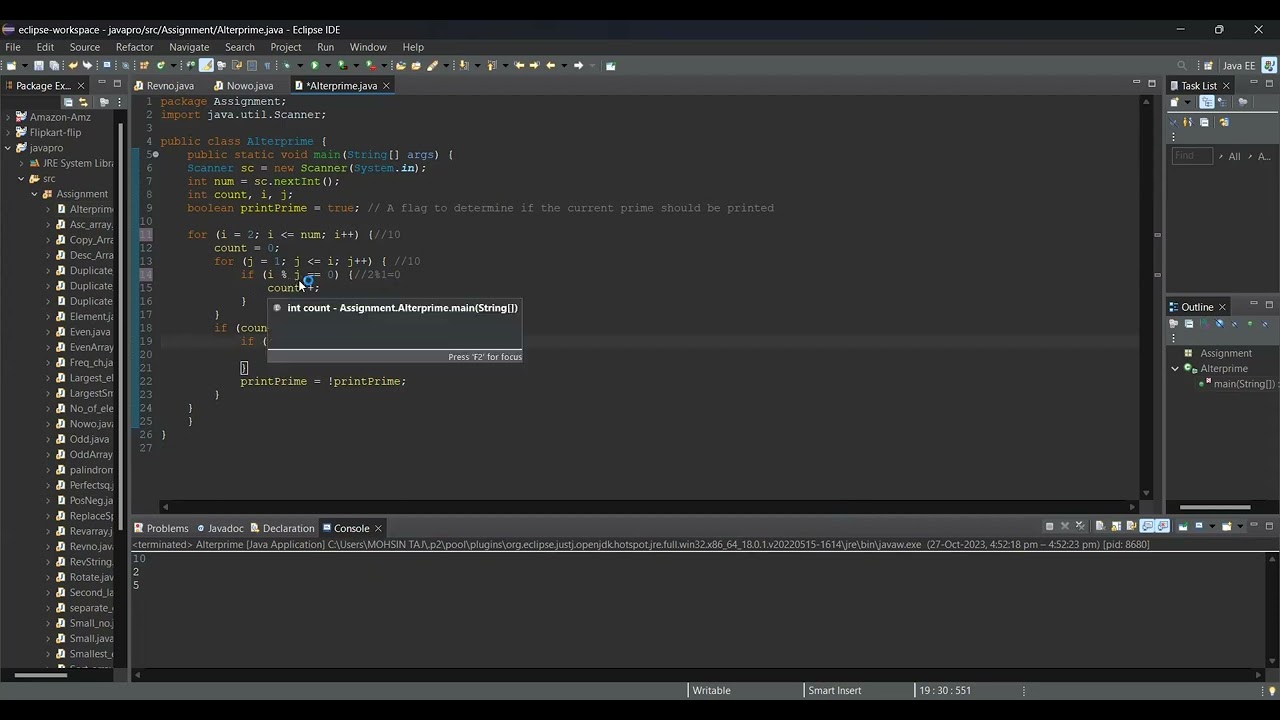This screenshot has width=1280, height=720.
Task: Click the Find field in Task List
Action: tap(1192, 156)
